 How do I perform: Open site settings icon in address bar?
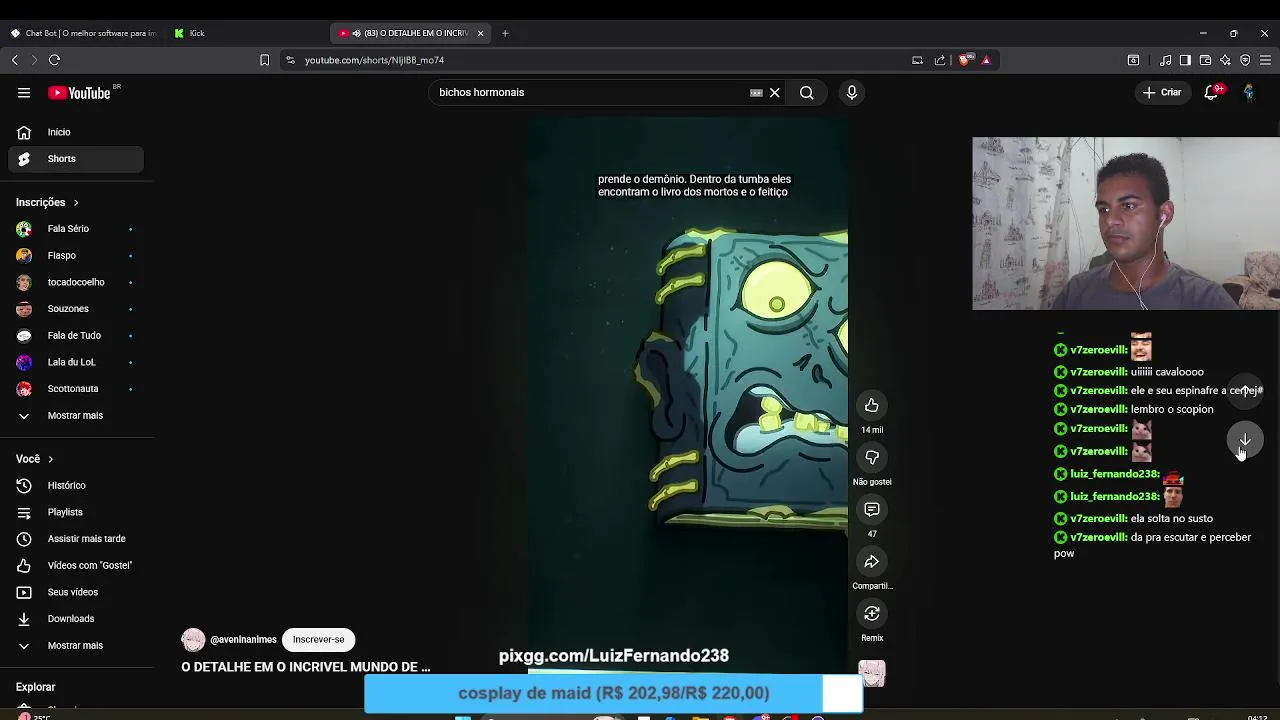click(x=290, y=60)
